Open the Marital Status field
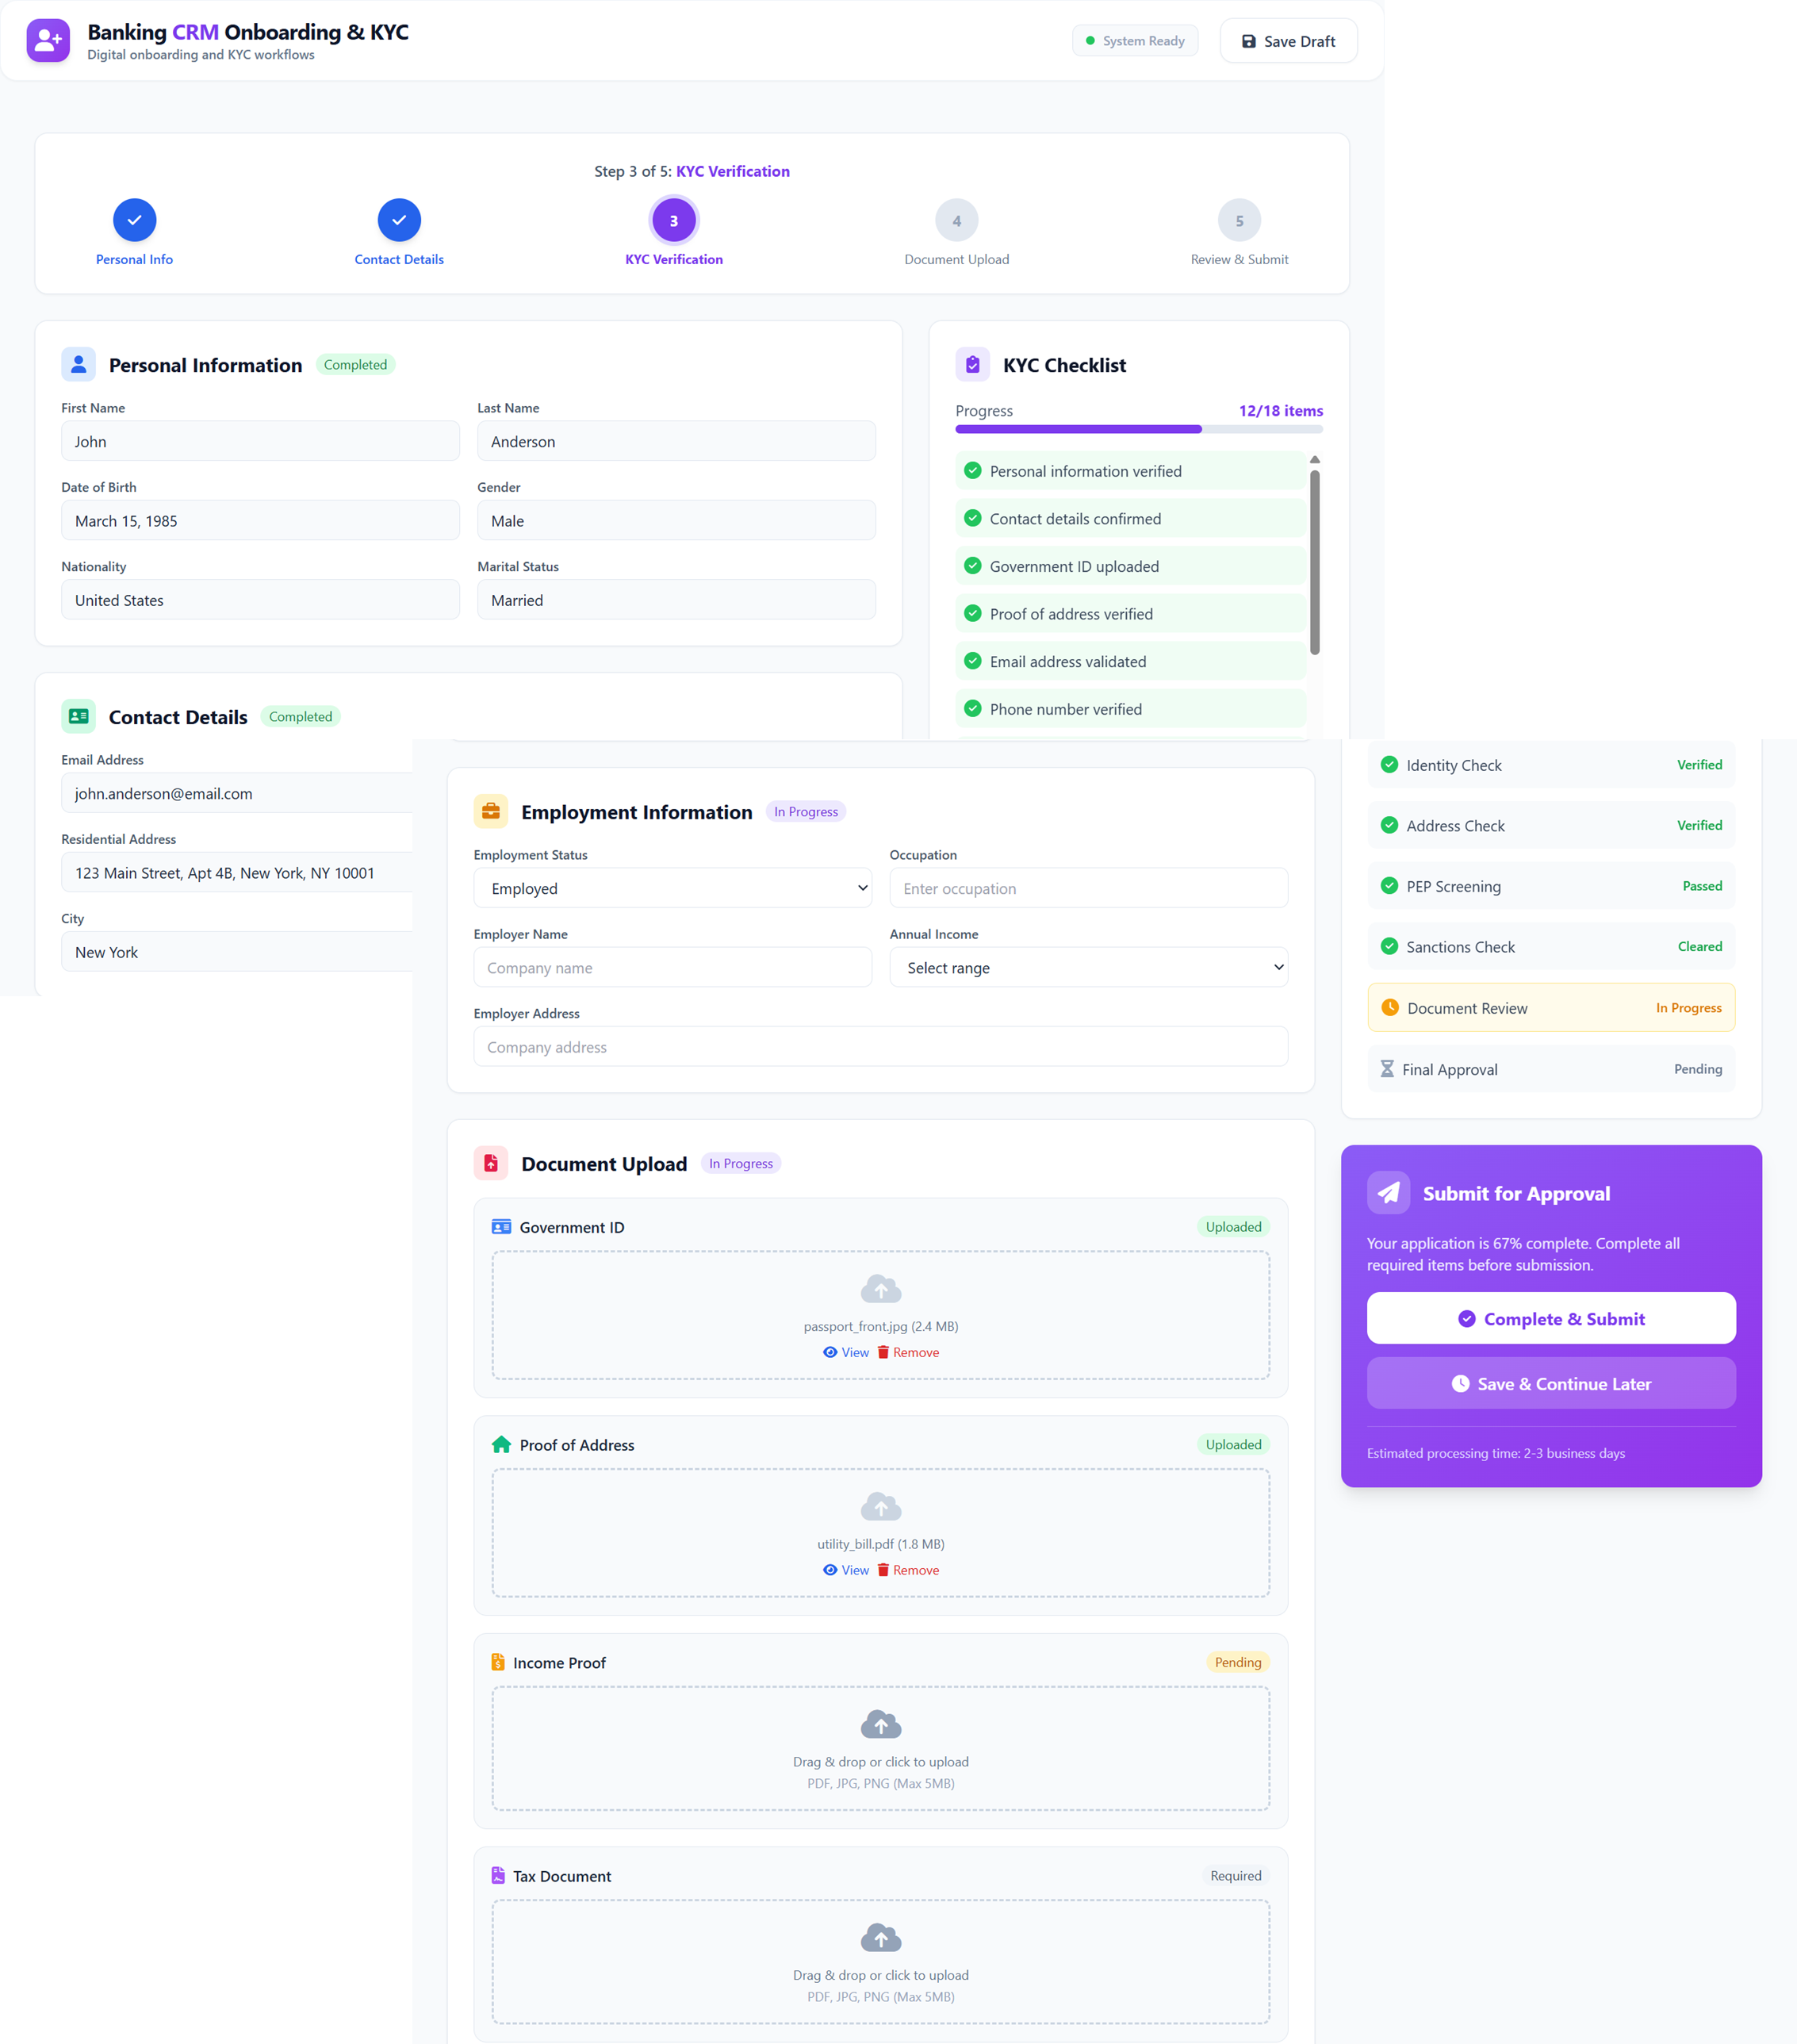Screen dimensions: 1797x2044 click(x=676, y=599)
